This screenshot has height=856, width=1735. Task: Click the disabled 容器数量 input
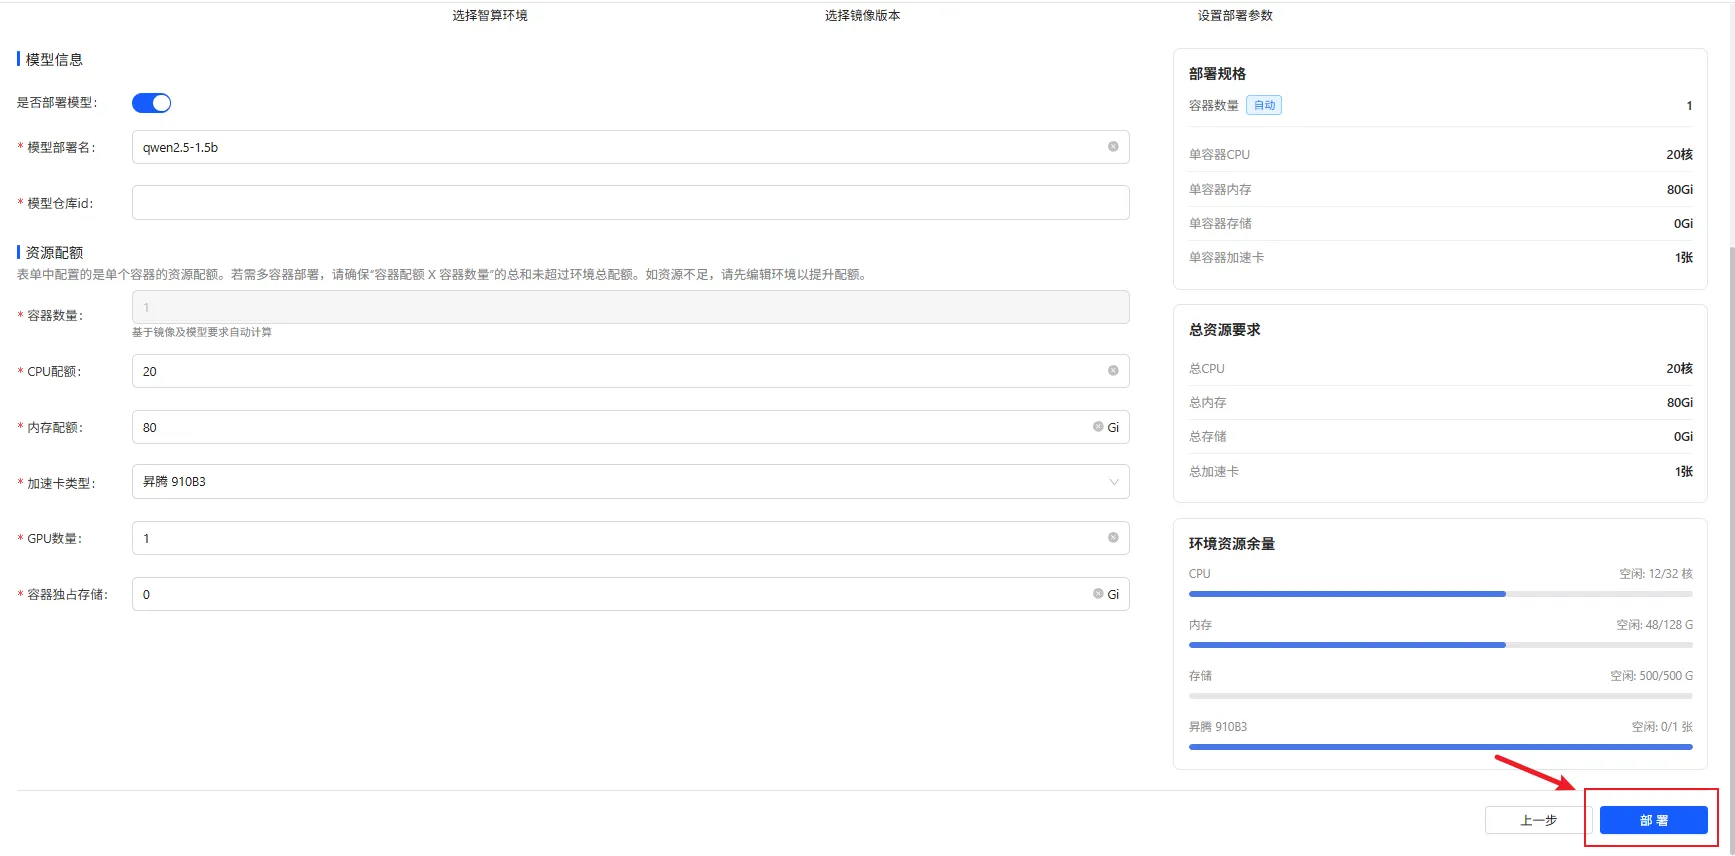(631, 307)
